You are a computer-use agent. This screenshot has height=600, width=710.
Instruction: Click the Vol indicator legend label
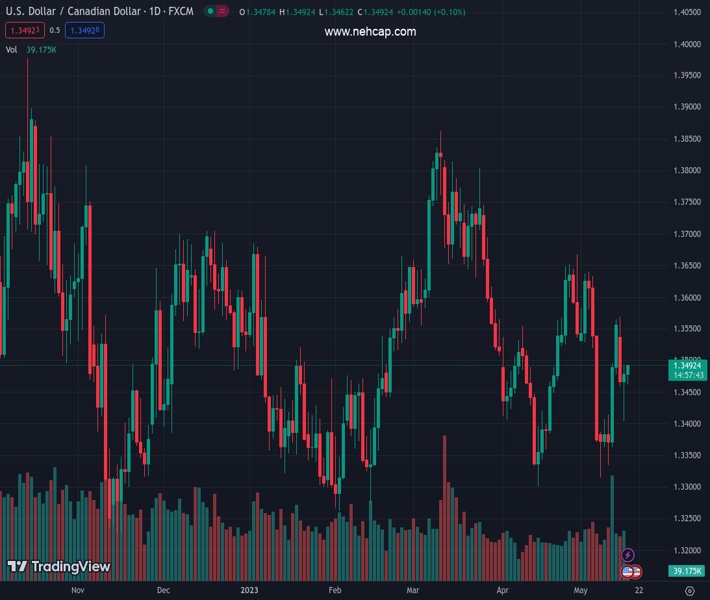(12, 49)
